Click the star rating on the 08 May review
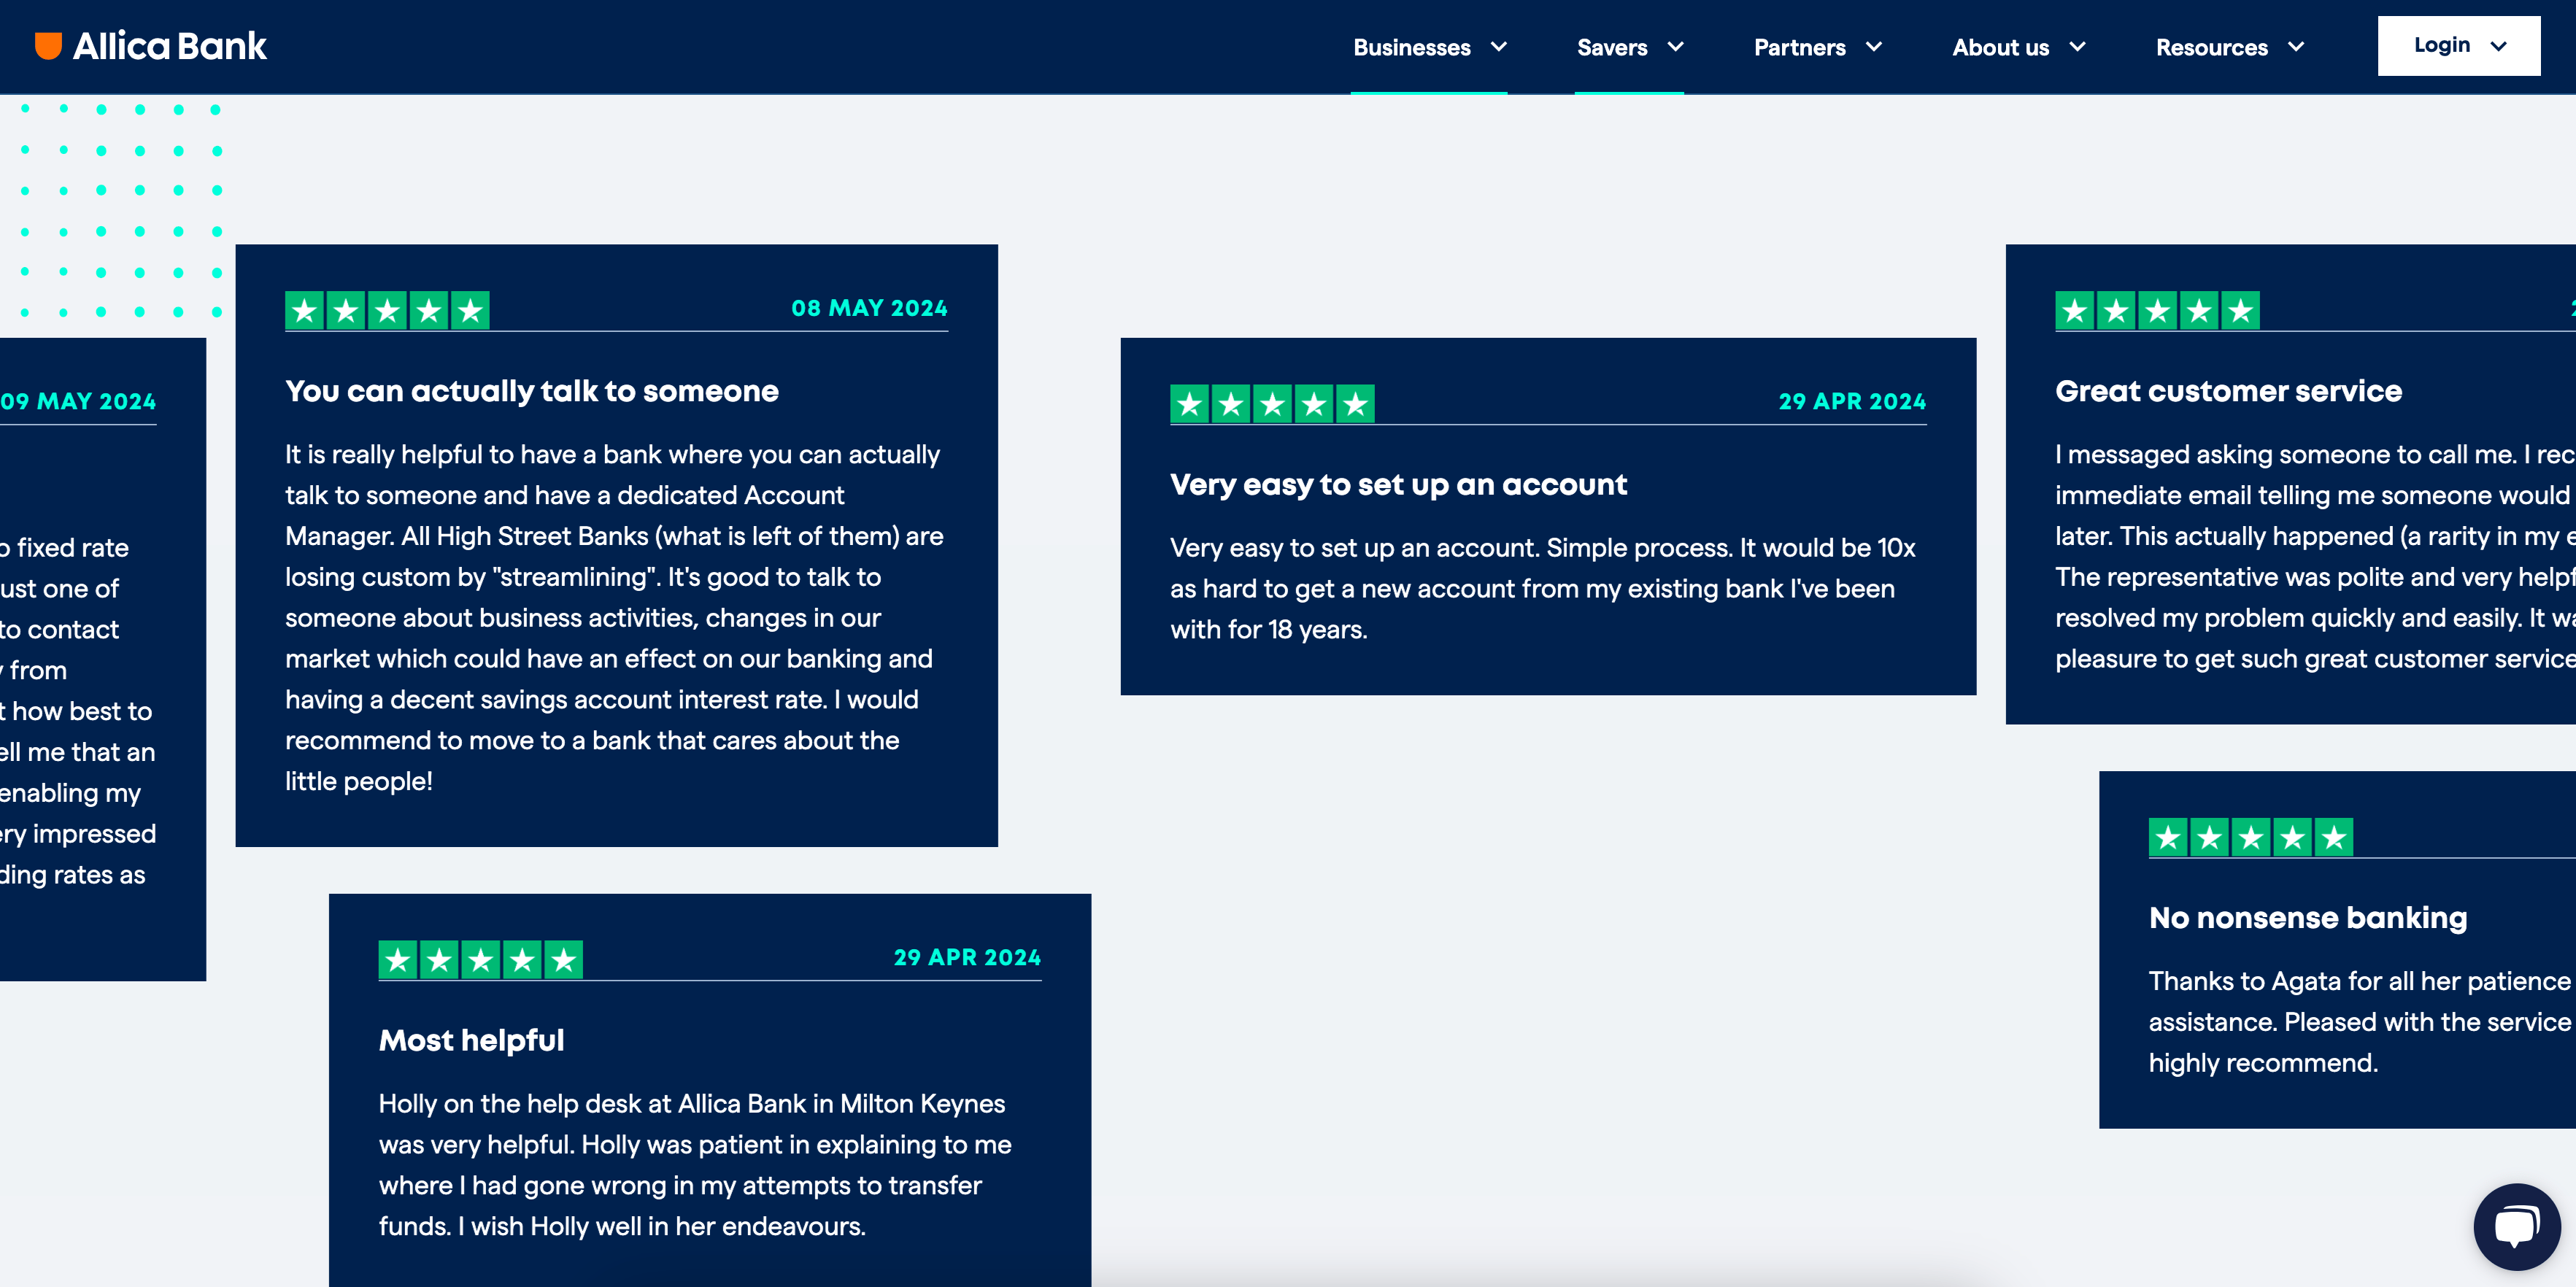 click(x=387, y=311)
